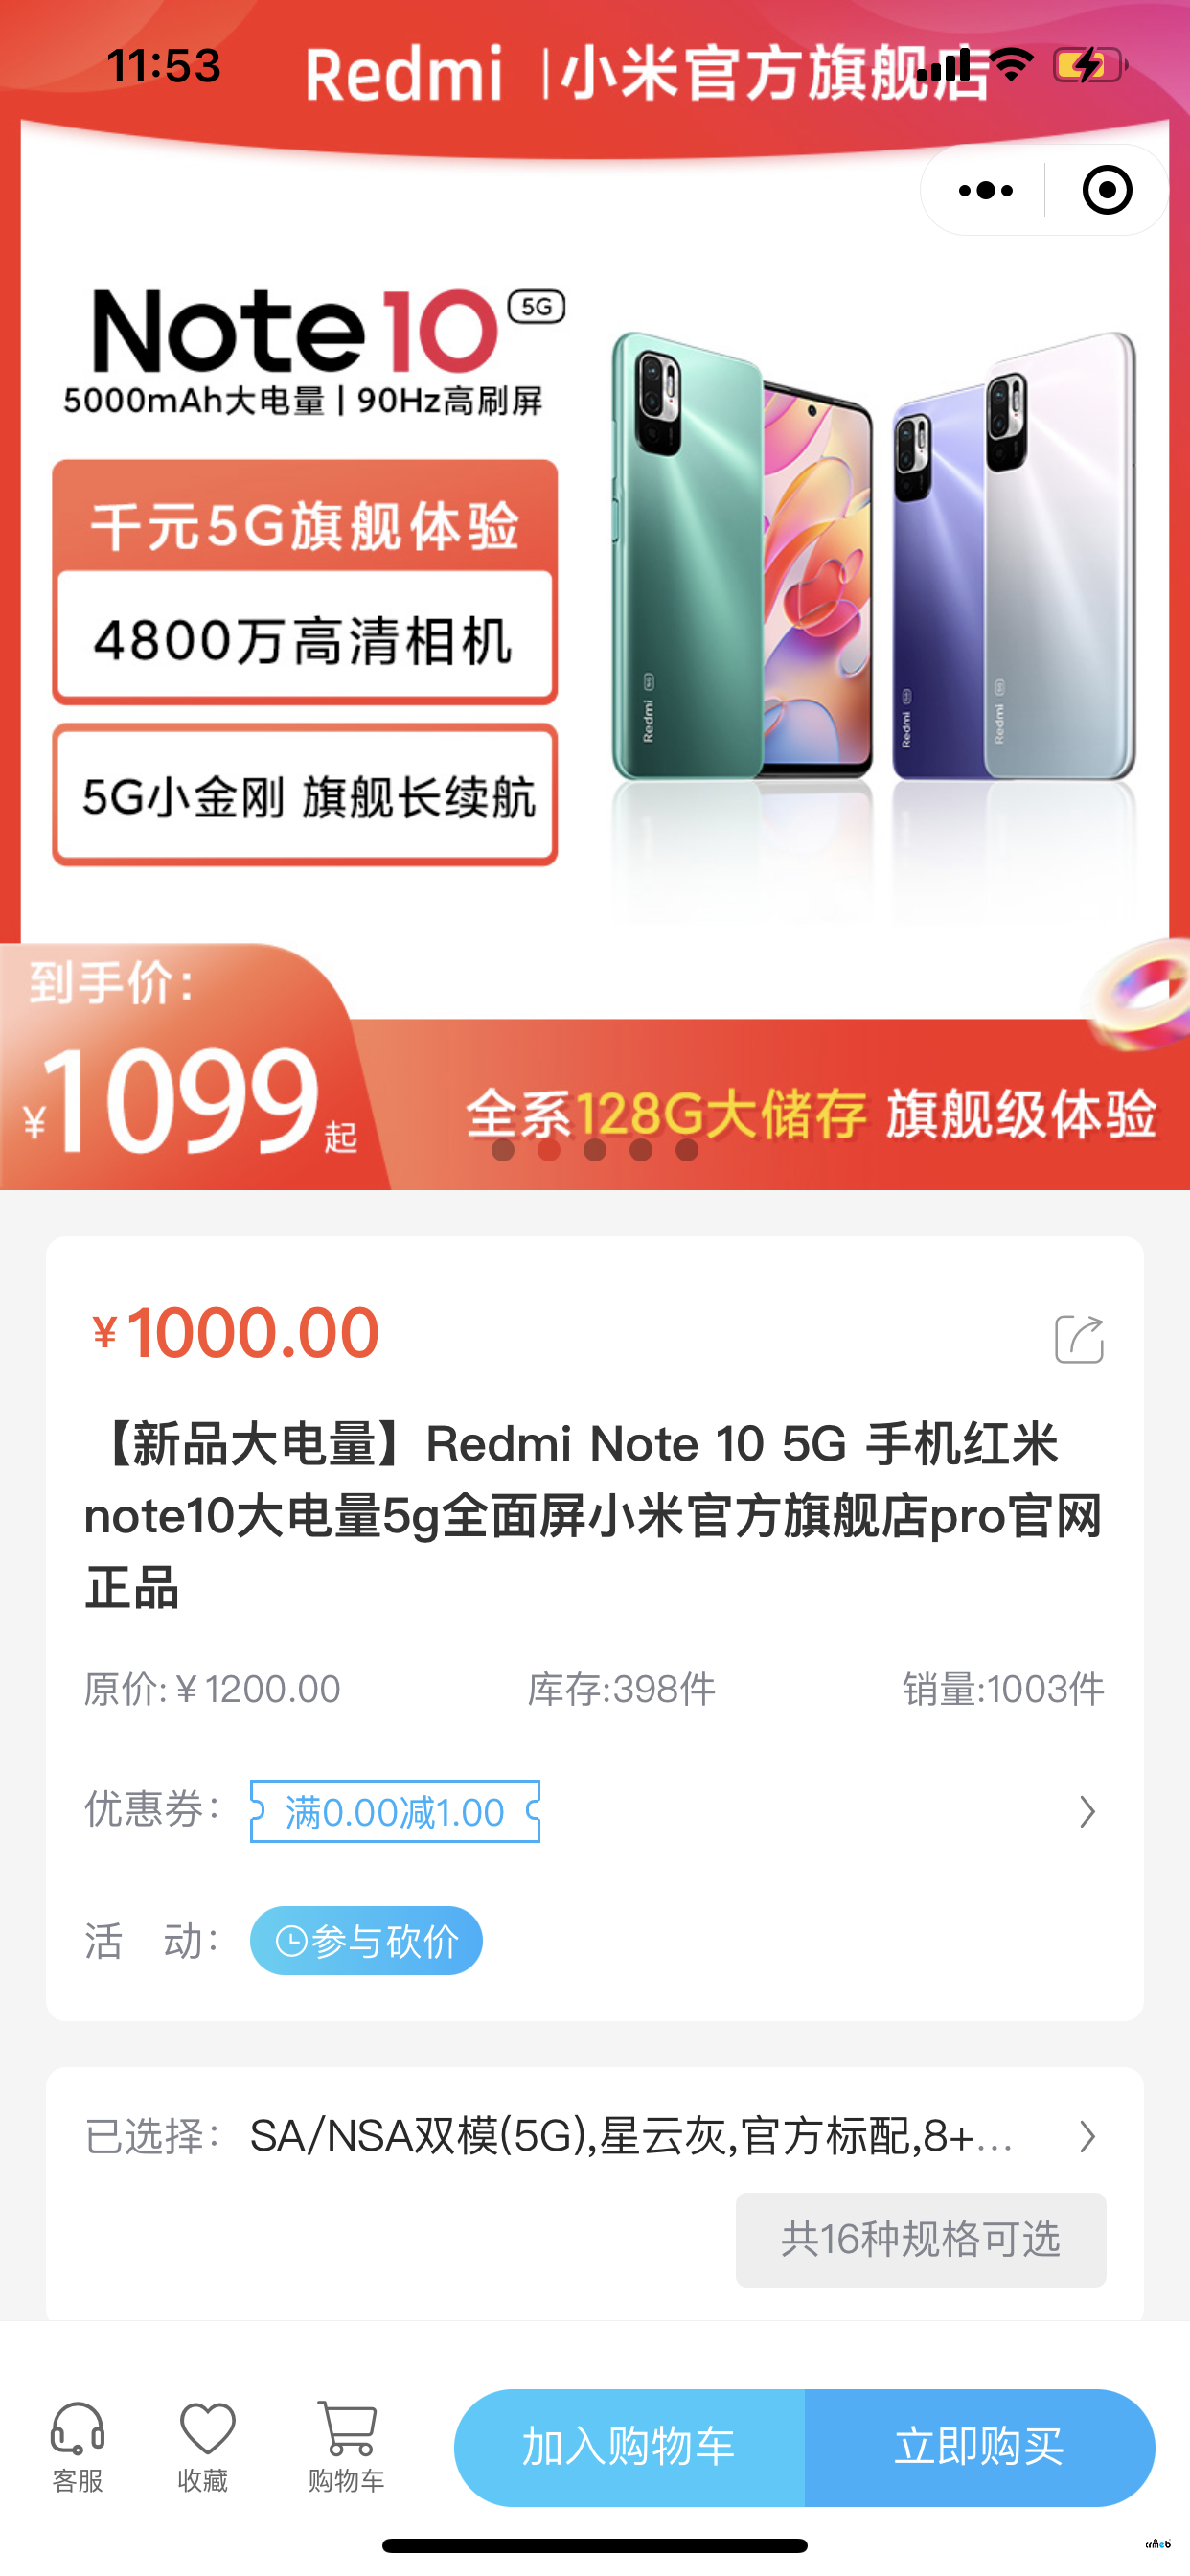The width and height of the screenshot is (1190, 2576).
Task: Tap the clock icon in 参与砍价
Action: [x=291, y=1941]
